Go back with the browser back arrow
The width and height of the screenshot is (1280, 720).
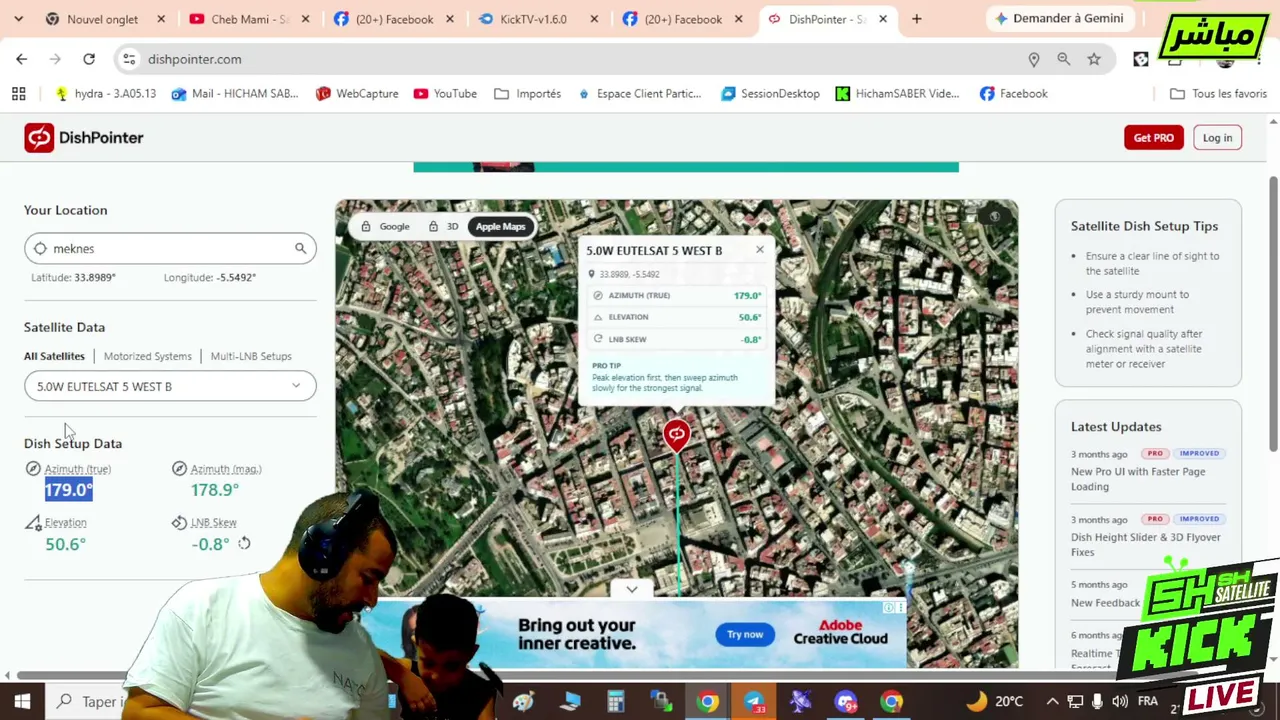tap(22, 59)
